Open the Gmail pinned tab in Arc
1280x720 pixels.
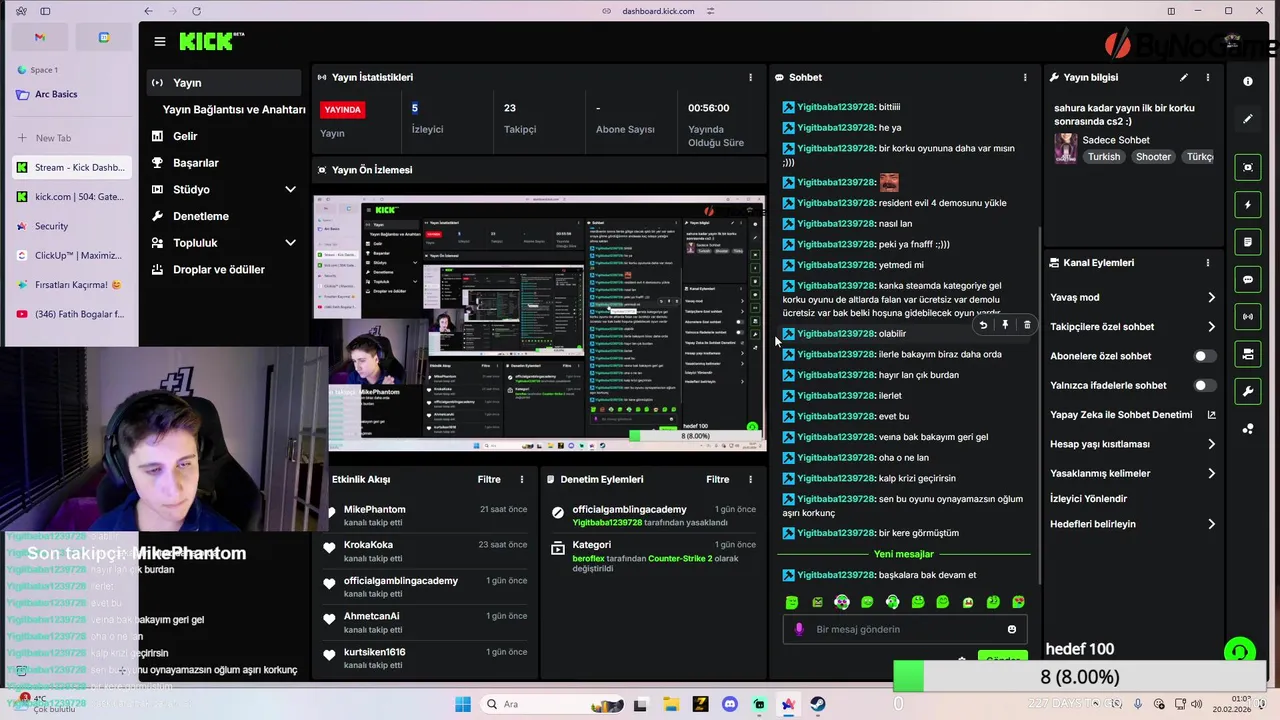[x=40, y=38]
